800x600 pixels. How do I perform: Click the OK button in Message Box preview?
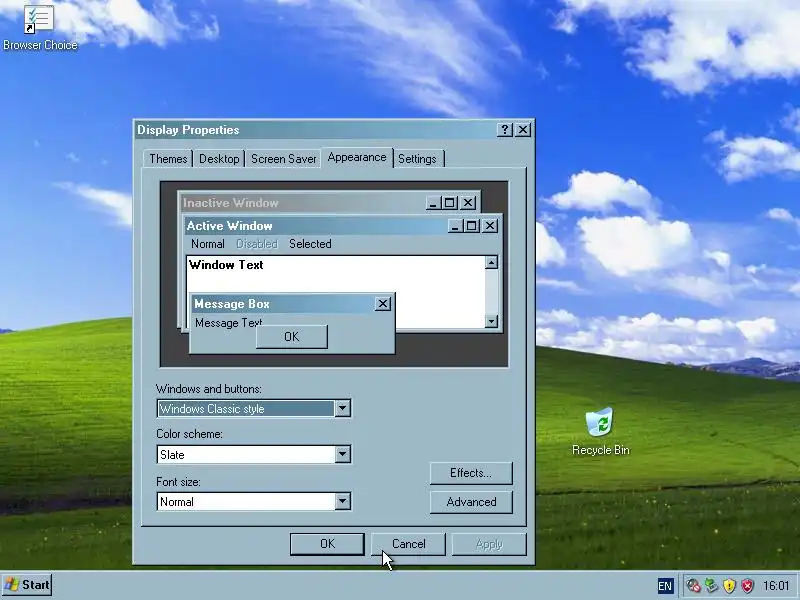tap(291, 337)
